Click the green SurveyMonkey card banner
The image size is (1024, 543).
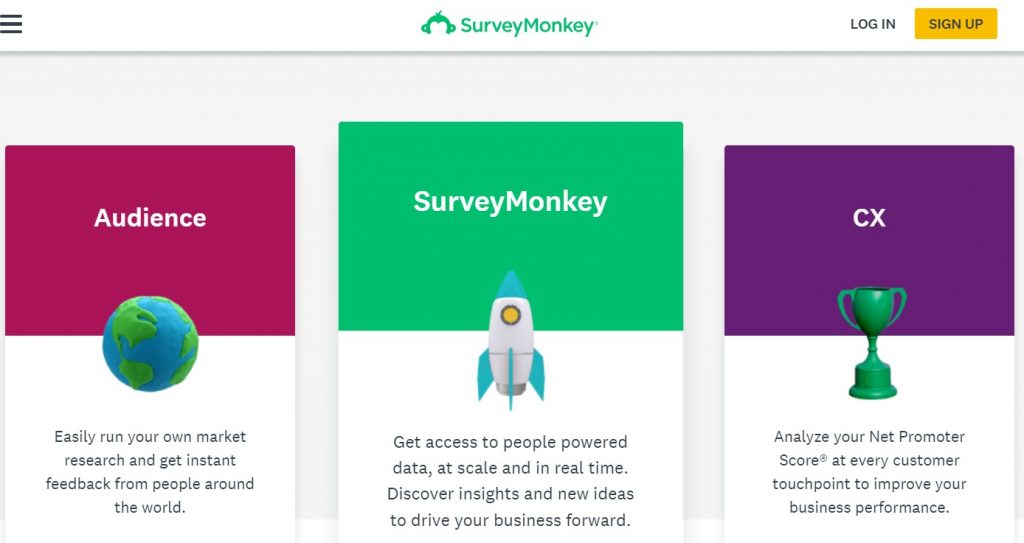coord(511,226)
